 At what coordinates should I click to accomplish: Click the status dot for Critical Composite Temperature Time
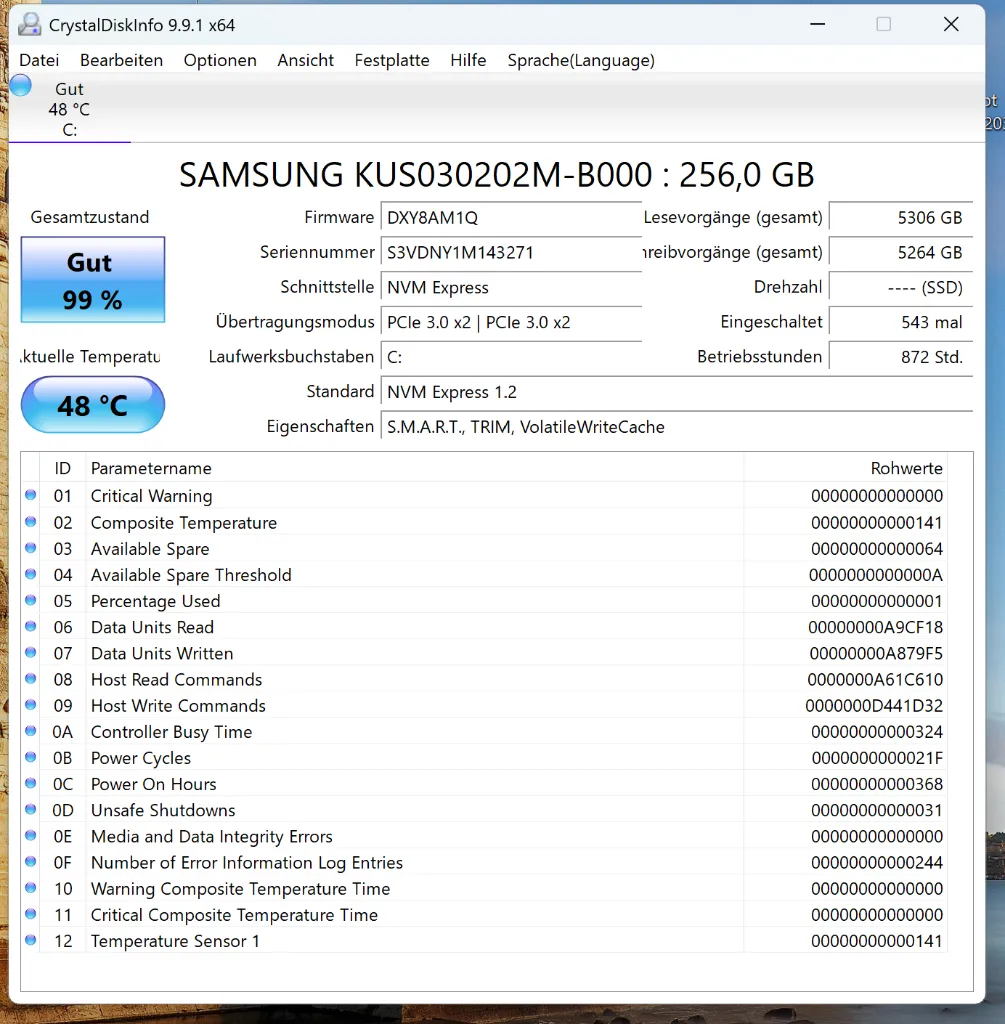[31, 914]
